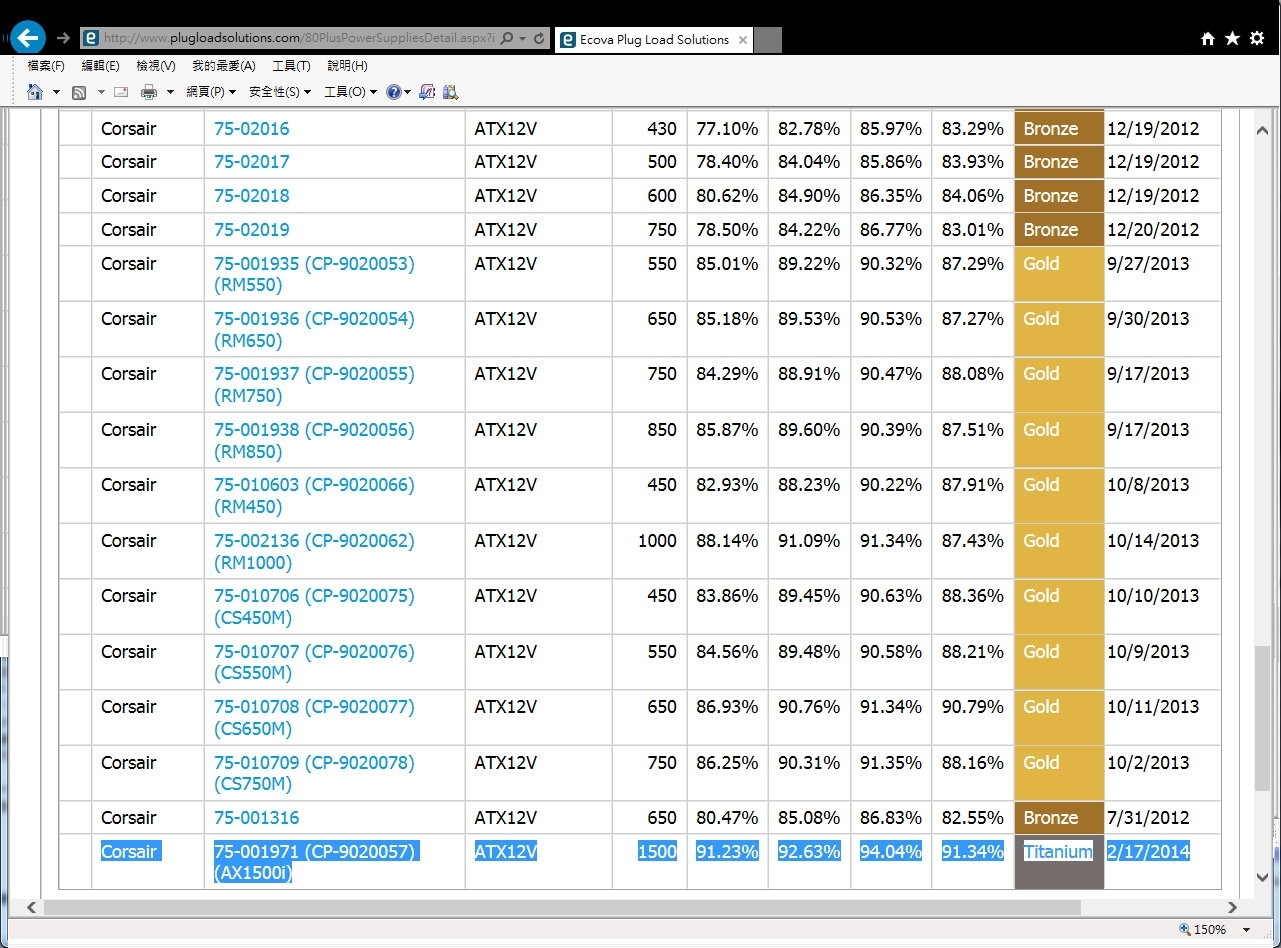Open the 75-001935 (CP-9020053) RM550 link
Screen dimensions: 1281x948
pyautogui.click(x=314, y=274)
